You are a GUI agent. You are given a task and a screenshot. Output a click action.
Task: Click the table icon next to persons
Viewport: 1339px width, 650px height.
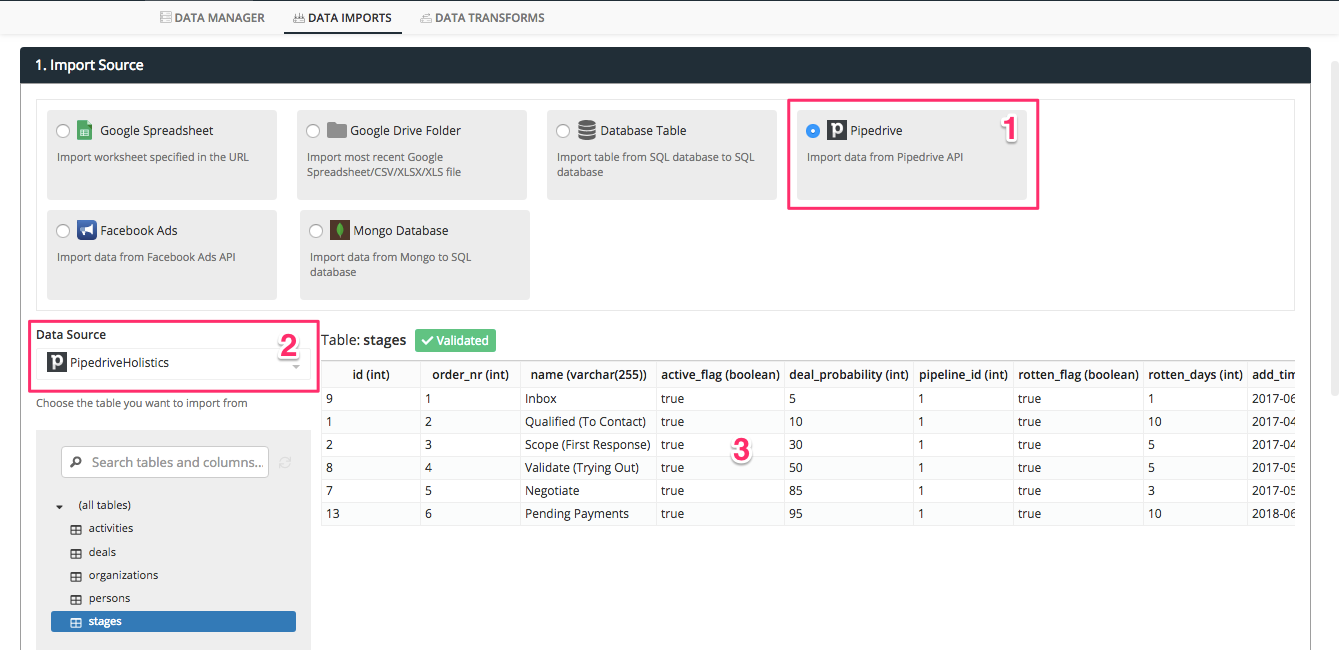(x=76, y=599)
